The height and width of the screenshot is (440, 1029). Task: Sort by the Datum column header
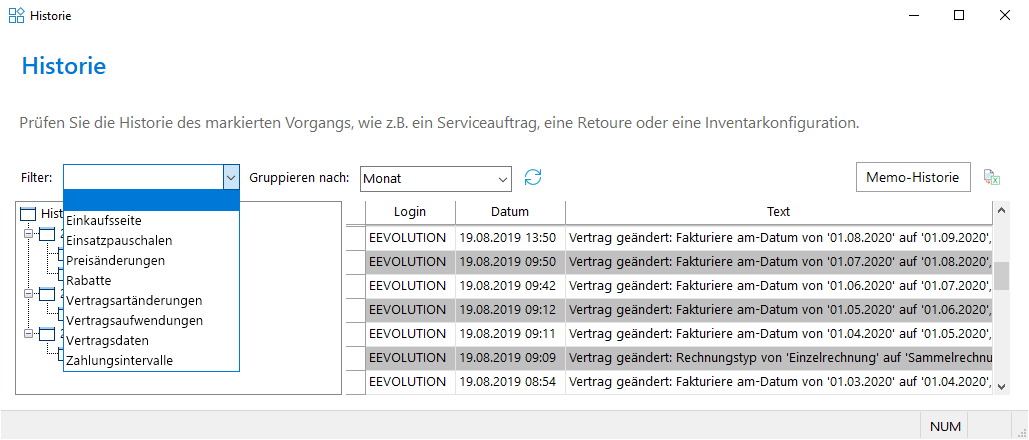(x=511, y=212)
